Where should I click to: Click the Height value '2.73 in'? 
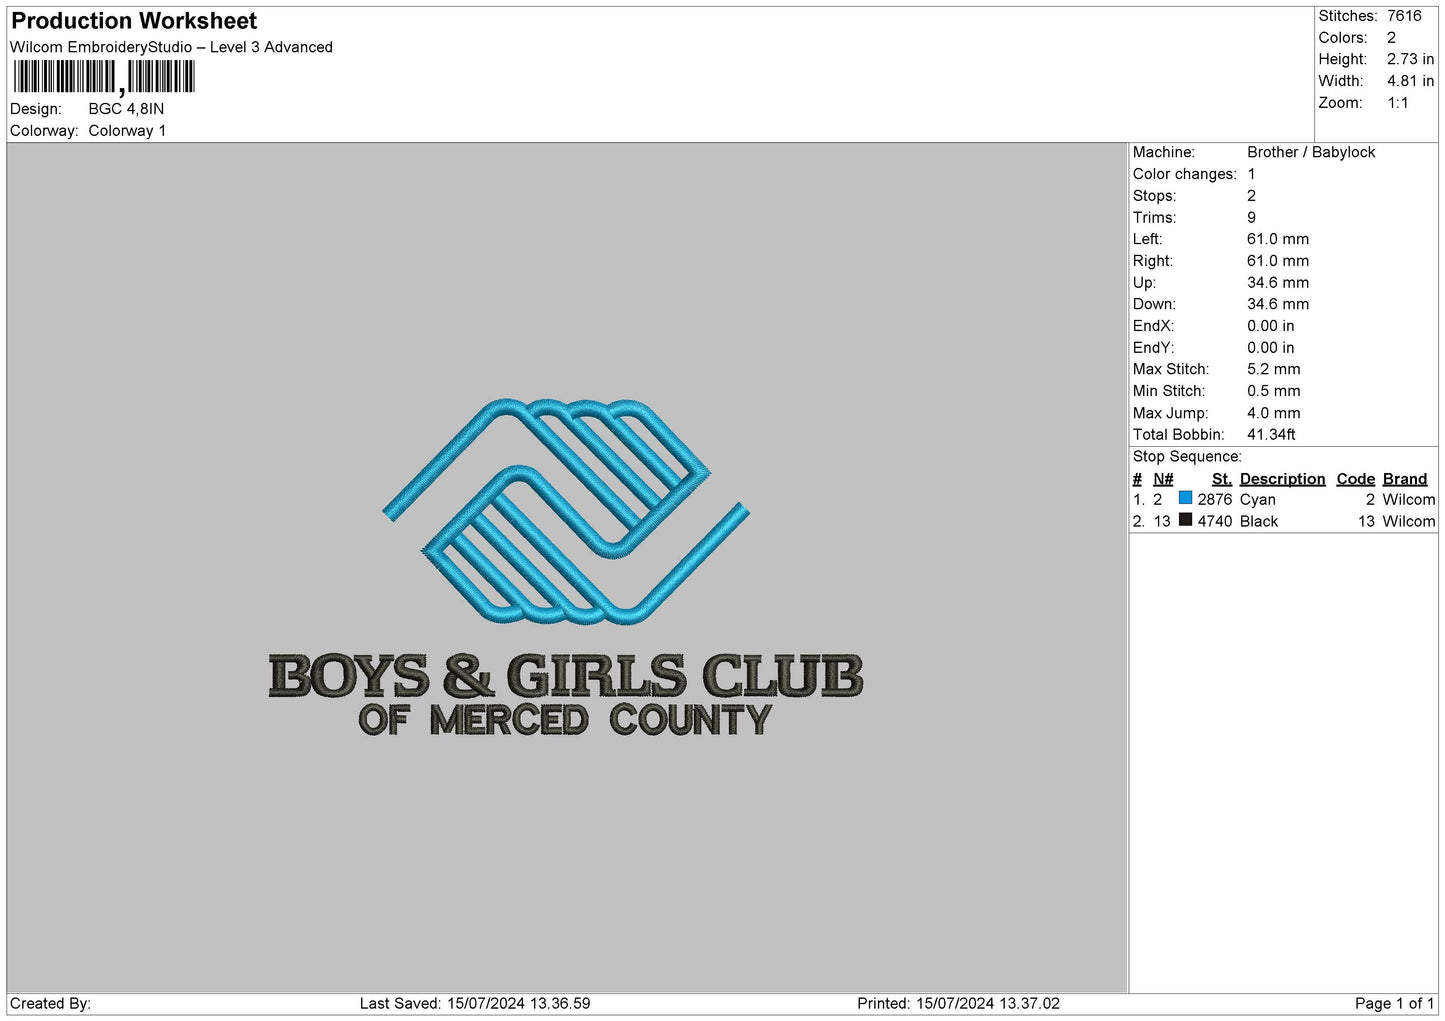point(1410,59)
